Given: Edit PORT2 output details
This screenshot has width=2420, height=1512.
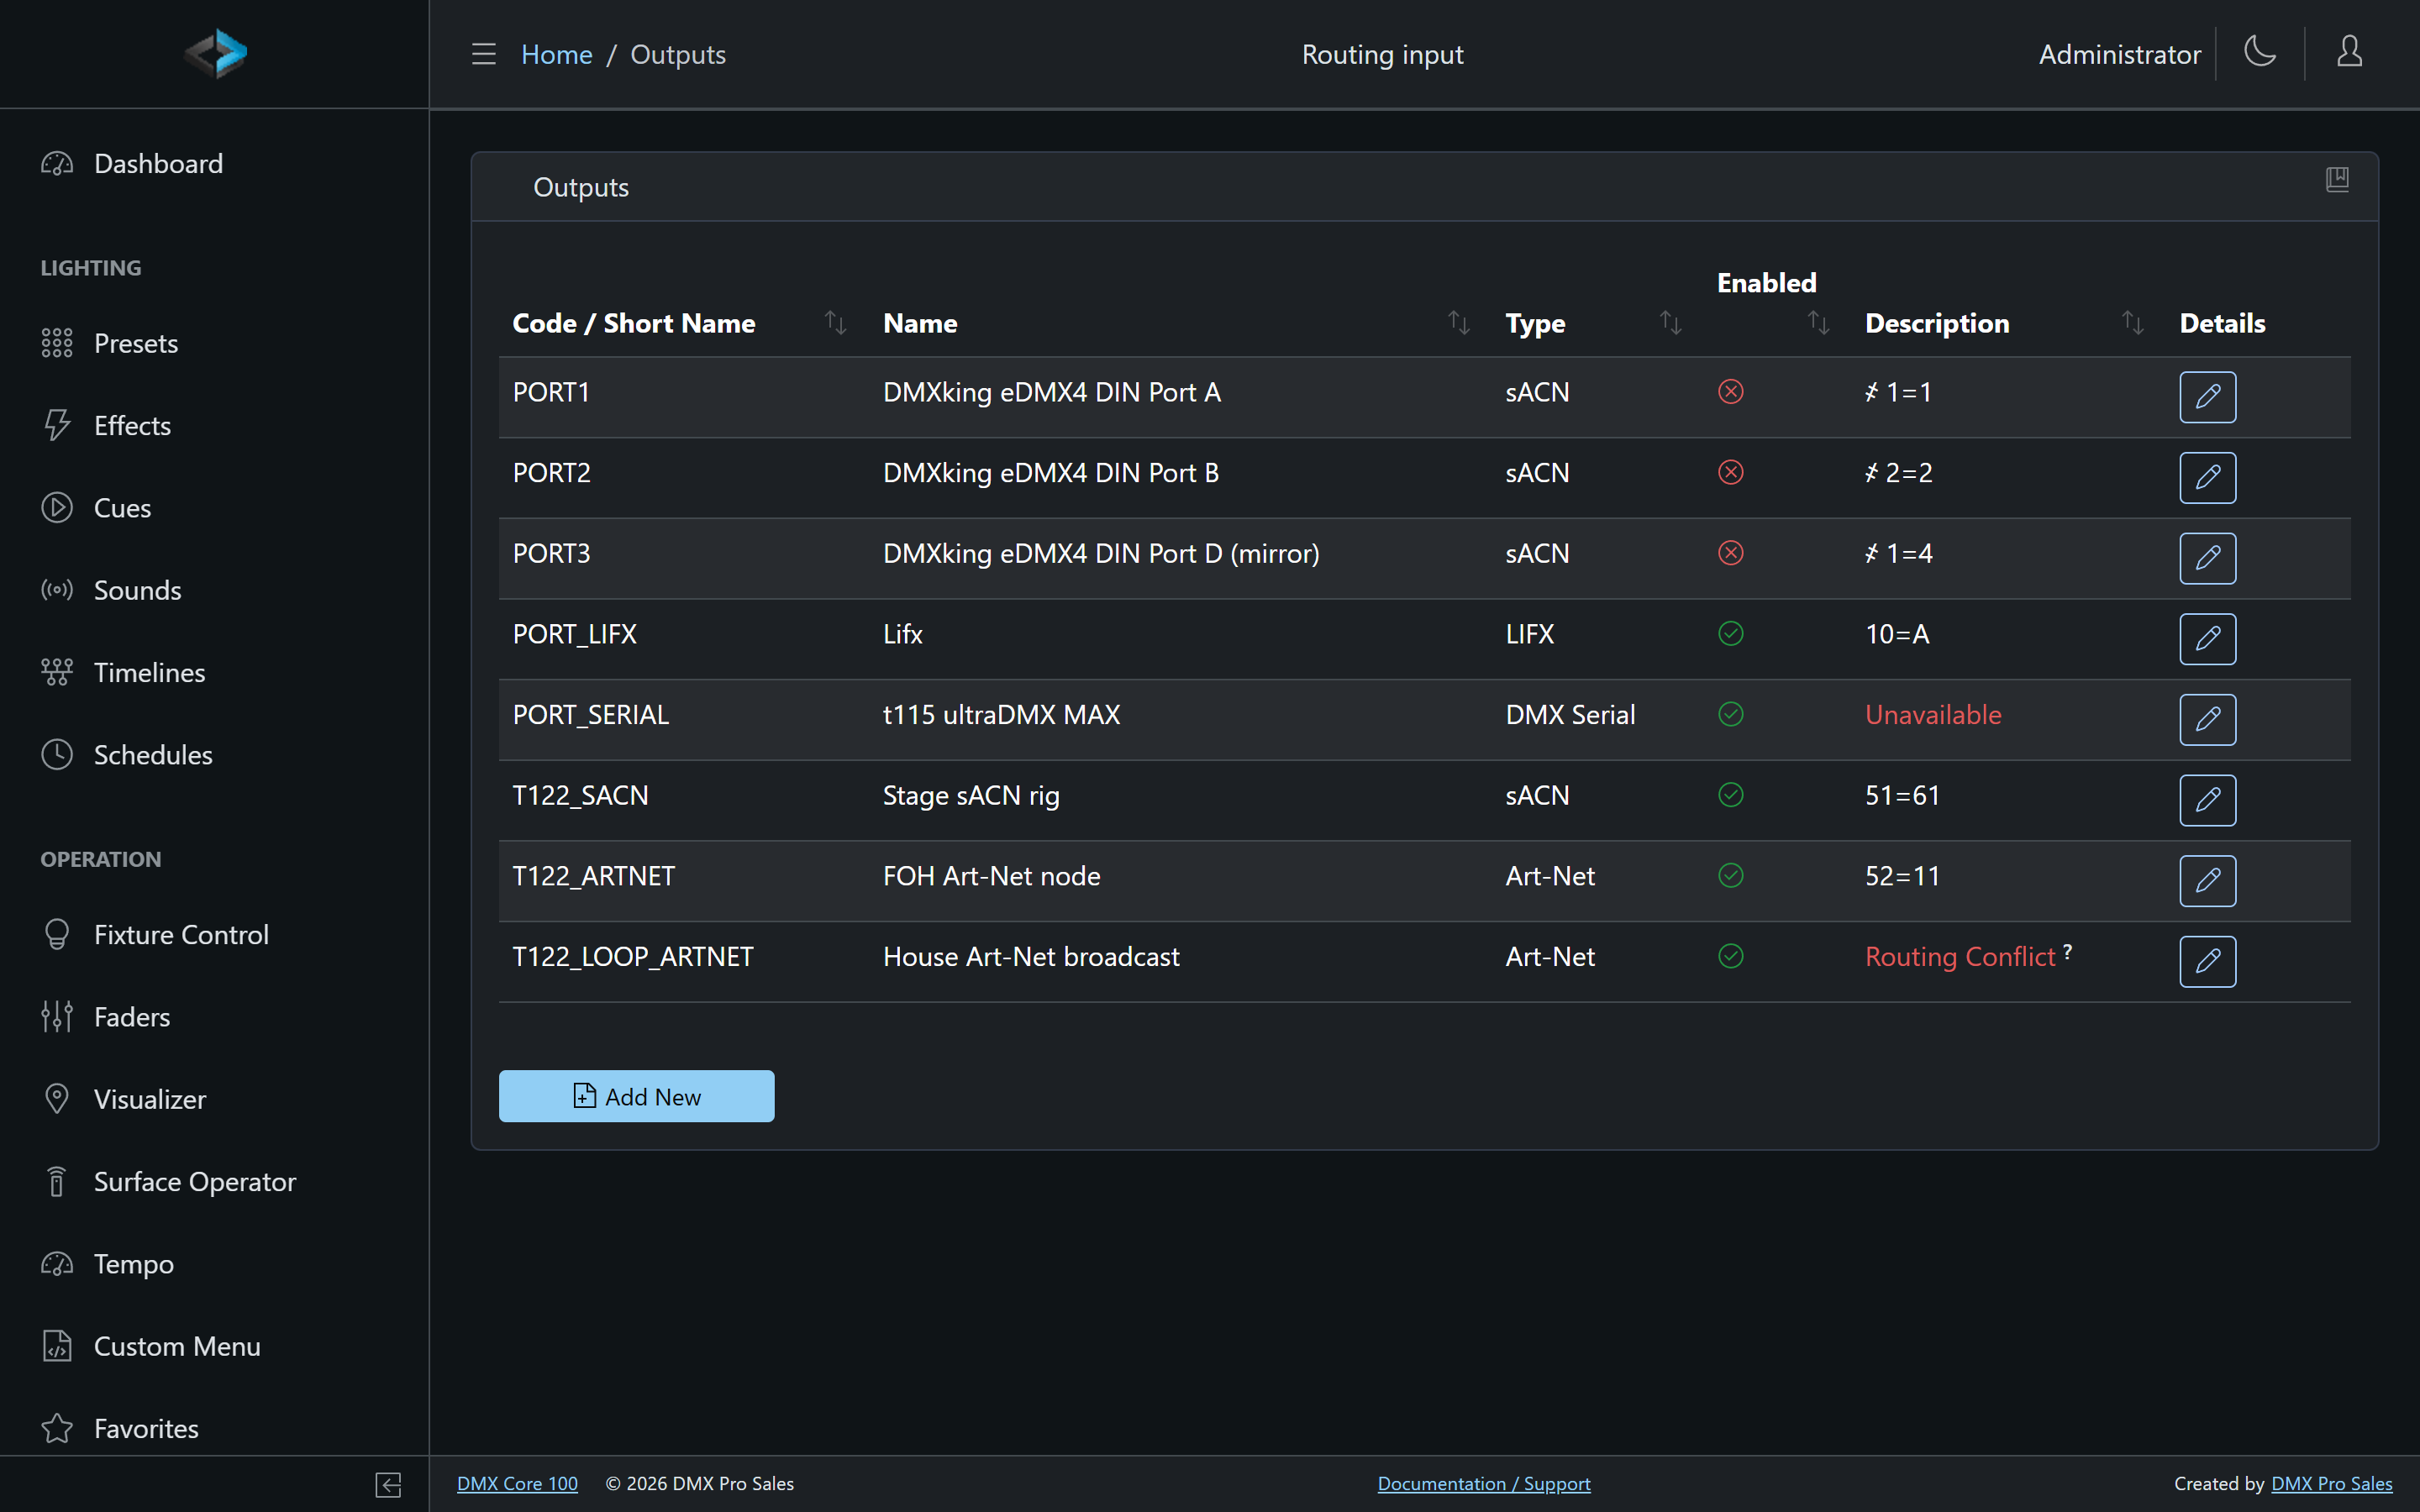Looking at the screenshot, I should (2207, 478).
